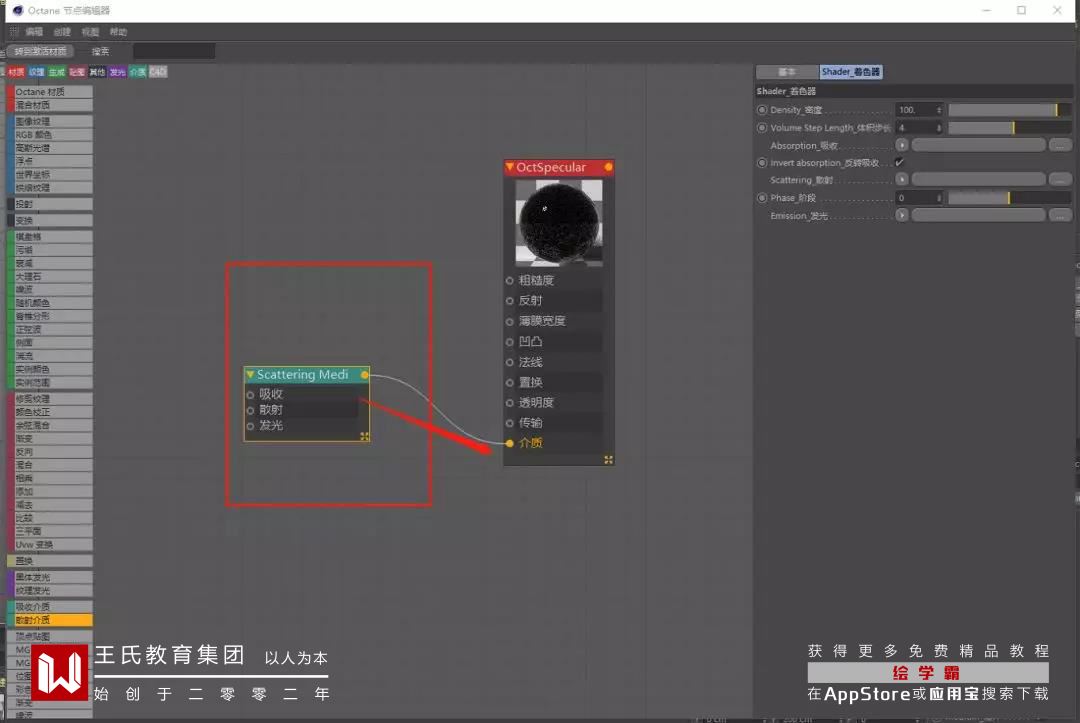The image size is (1080, 723).
Task: Click the menu grip handle icon
Action: click(14, 32)
